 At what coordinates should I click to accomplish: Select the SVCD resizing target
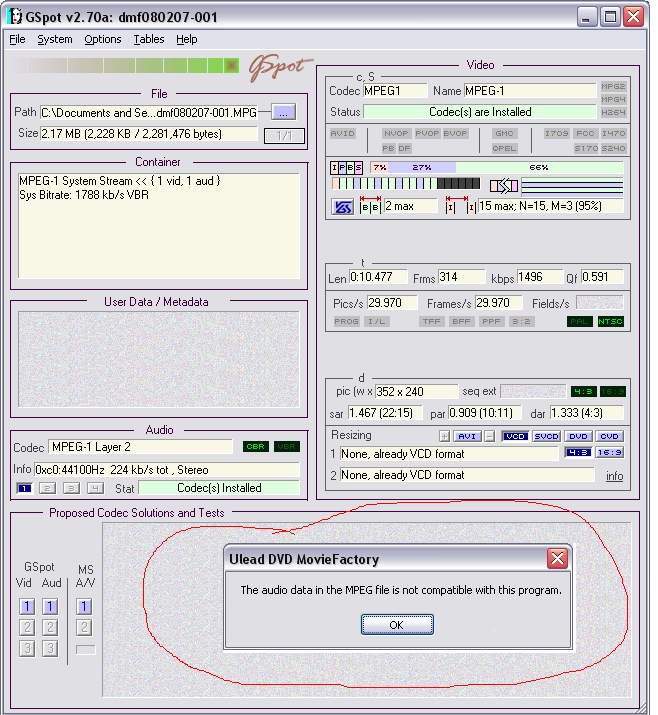(x=546, y=436)
